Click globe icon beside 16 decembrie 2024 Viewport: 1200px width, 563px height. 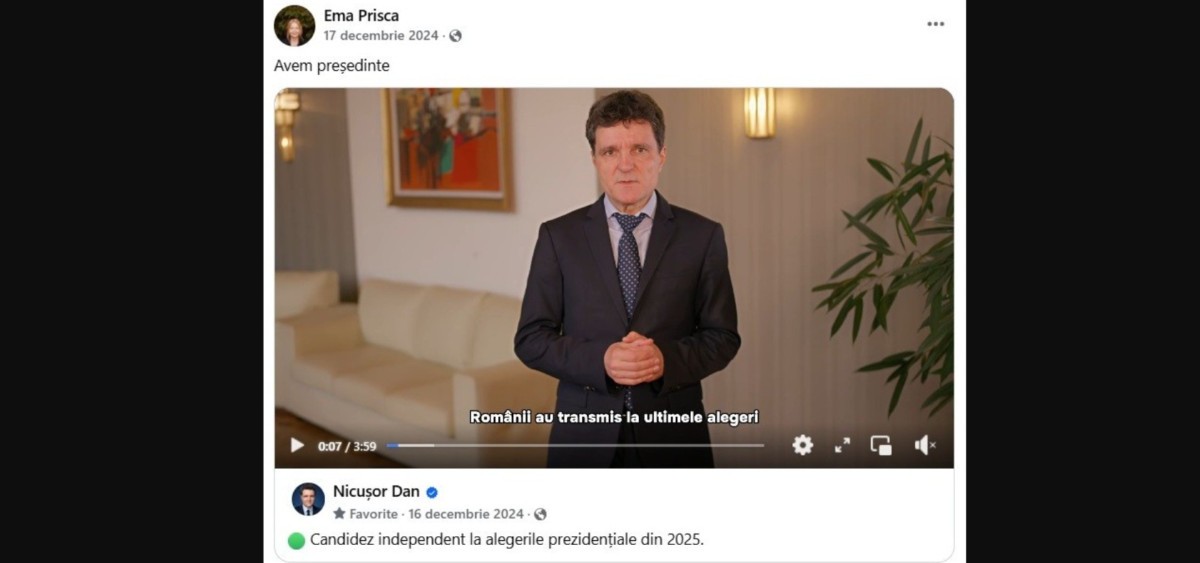click(x=540, y=514)
